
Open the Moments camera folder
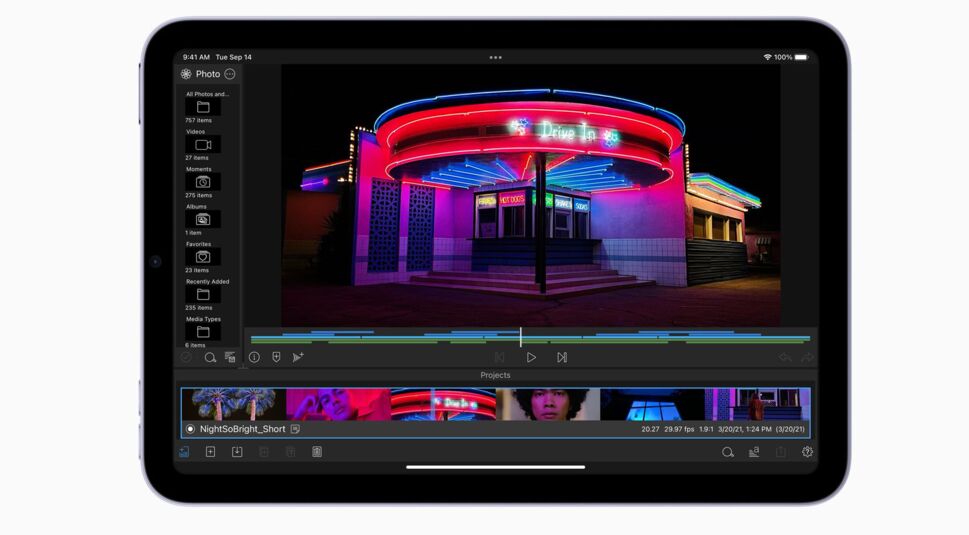(203, 182)
